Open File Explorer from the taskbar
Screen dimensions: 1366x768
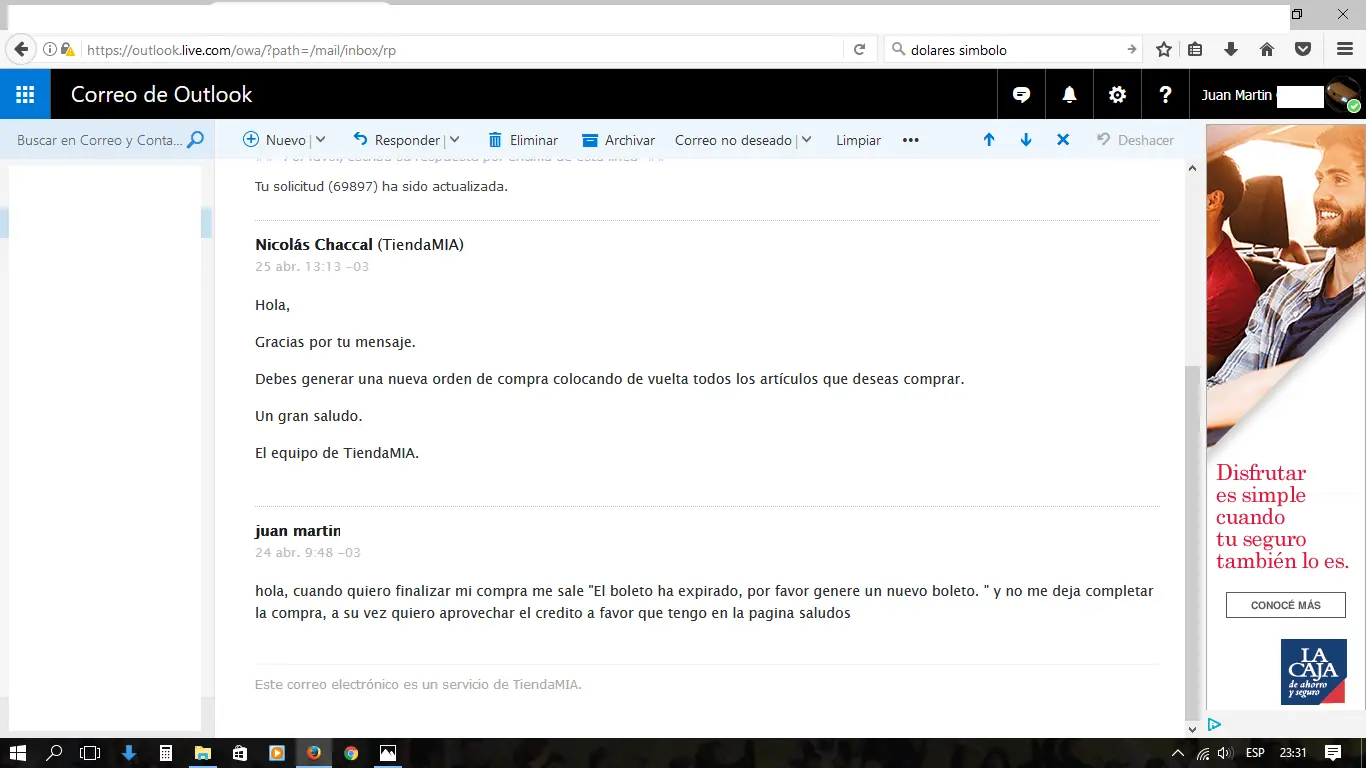click(x=203, y=753)
